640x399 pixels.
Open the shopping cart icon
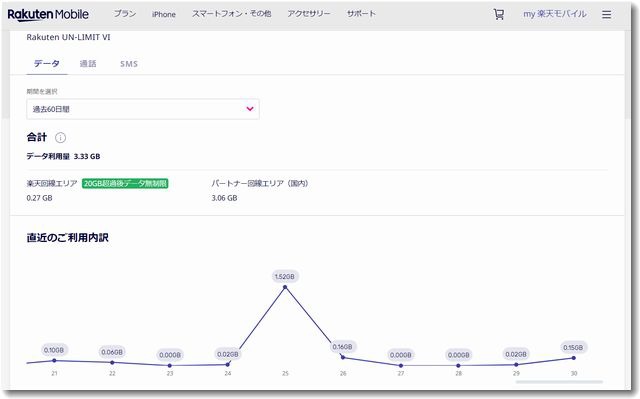click(x=498, y=14)
